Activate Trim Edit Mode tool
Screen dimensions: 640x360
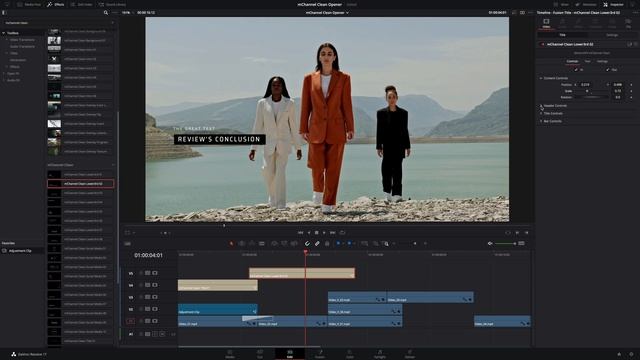pos(242,244)
